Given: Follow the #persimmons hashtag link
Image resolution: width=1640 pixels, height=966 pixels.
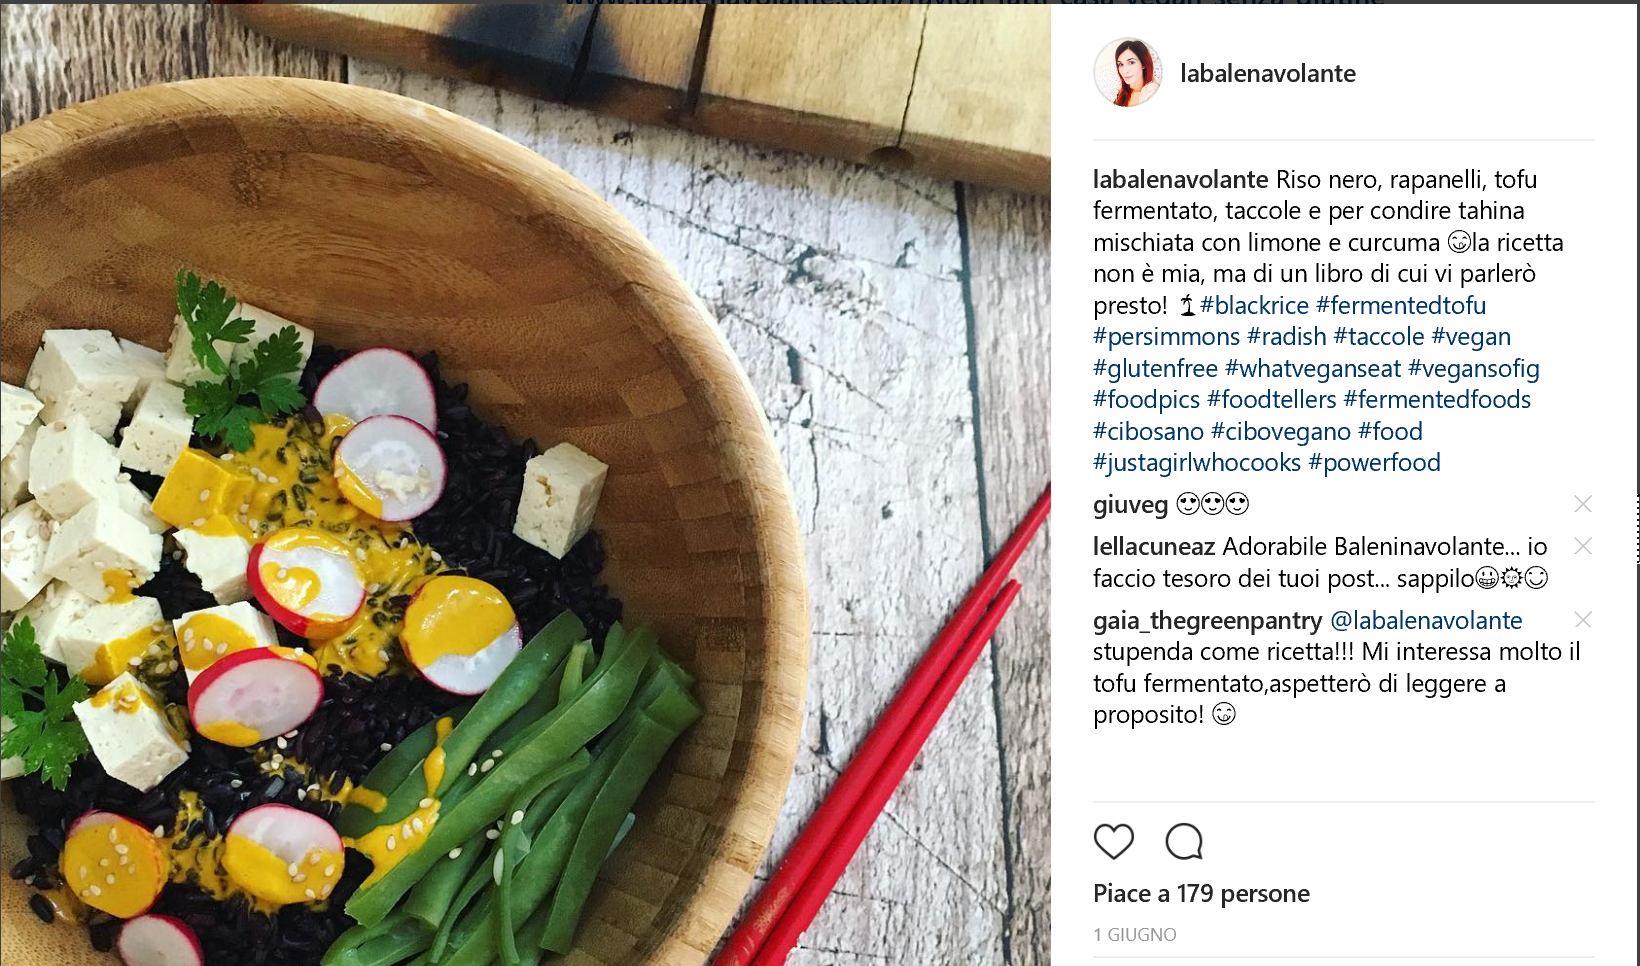Looking at the screenshot, I should pyautogui.click(x=1166, y=337).
